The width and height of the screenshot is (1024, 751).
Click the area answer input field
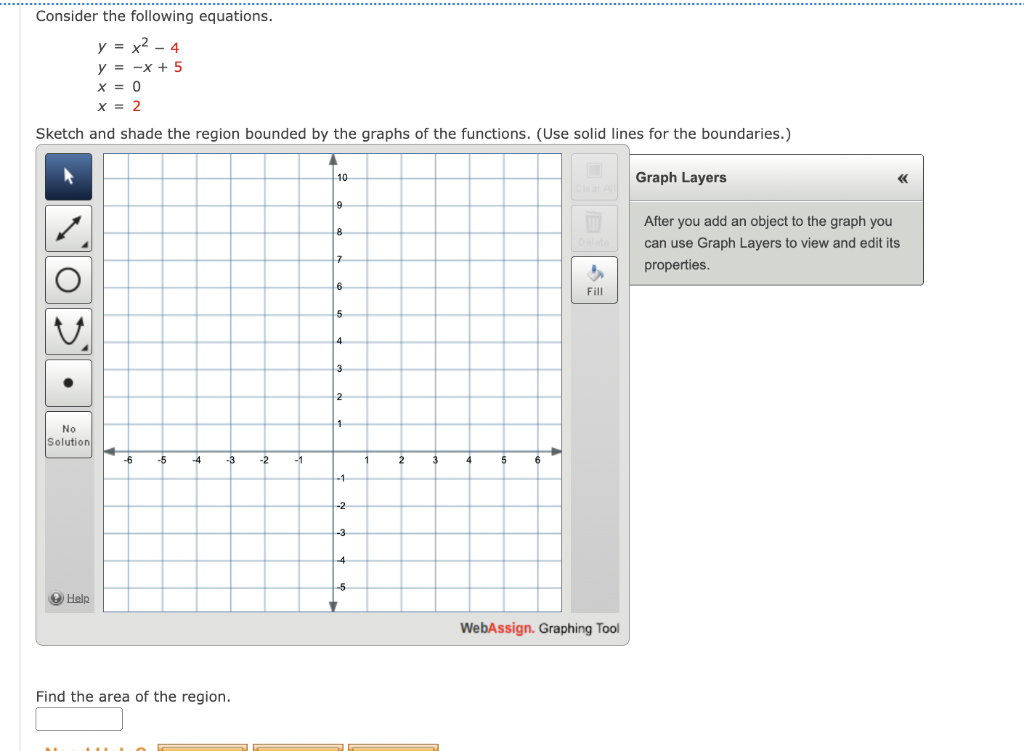pyautogui.click(x=79, y=718)
